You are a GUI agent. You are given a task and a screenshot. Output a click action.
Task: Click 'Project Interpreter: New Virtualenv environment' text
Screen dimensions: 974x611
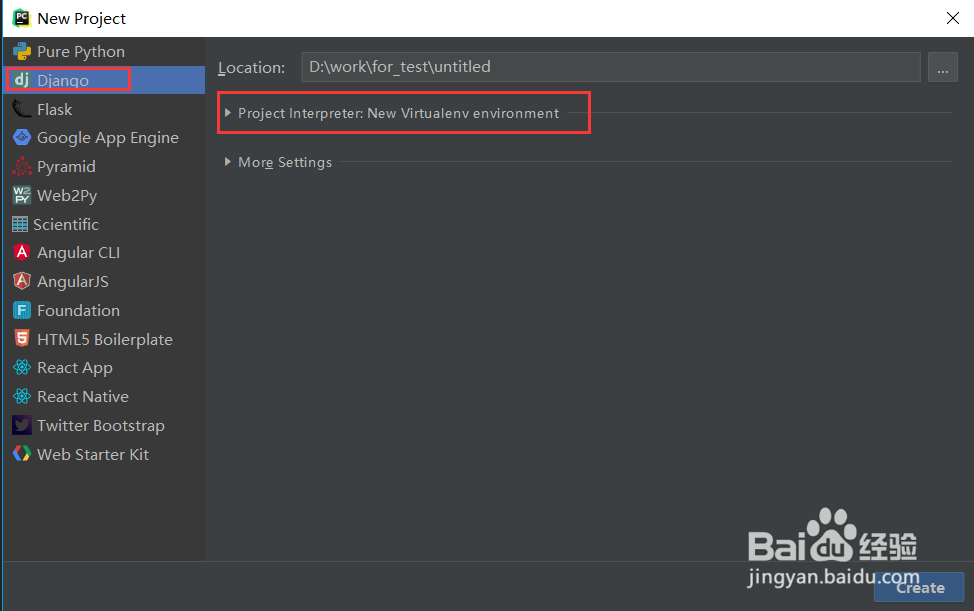[x=398, y=113]
